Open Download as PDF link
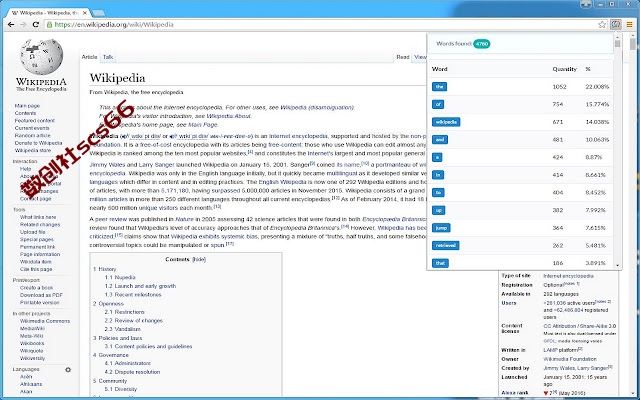This screenshot has width=640, height=400. tap(41, 295)
